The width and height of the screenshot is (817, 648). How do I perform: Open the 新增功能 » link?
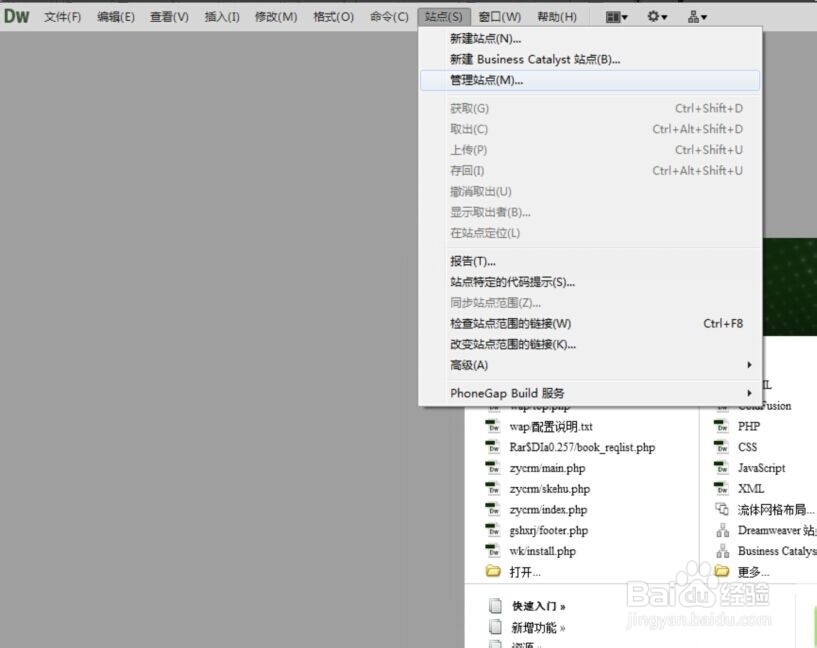tap(538, 628)
